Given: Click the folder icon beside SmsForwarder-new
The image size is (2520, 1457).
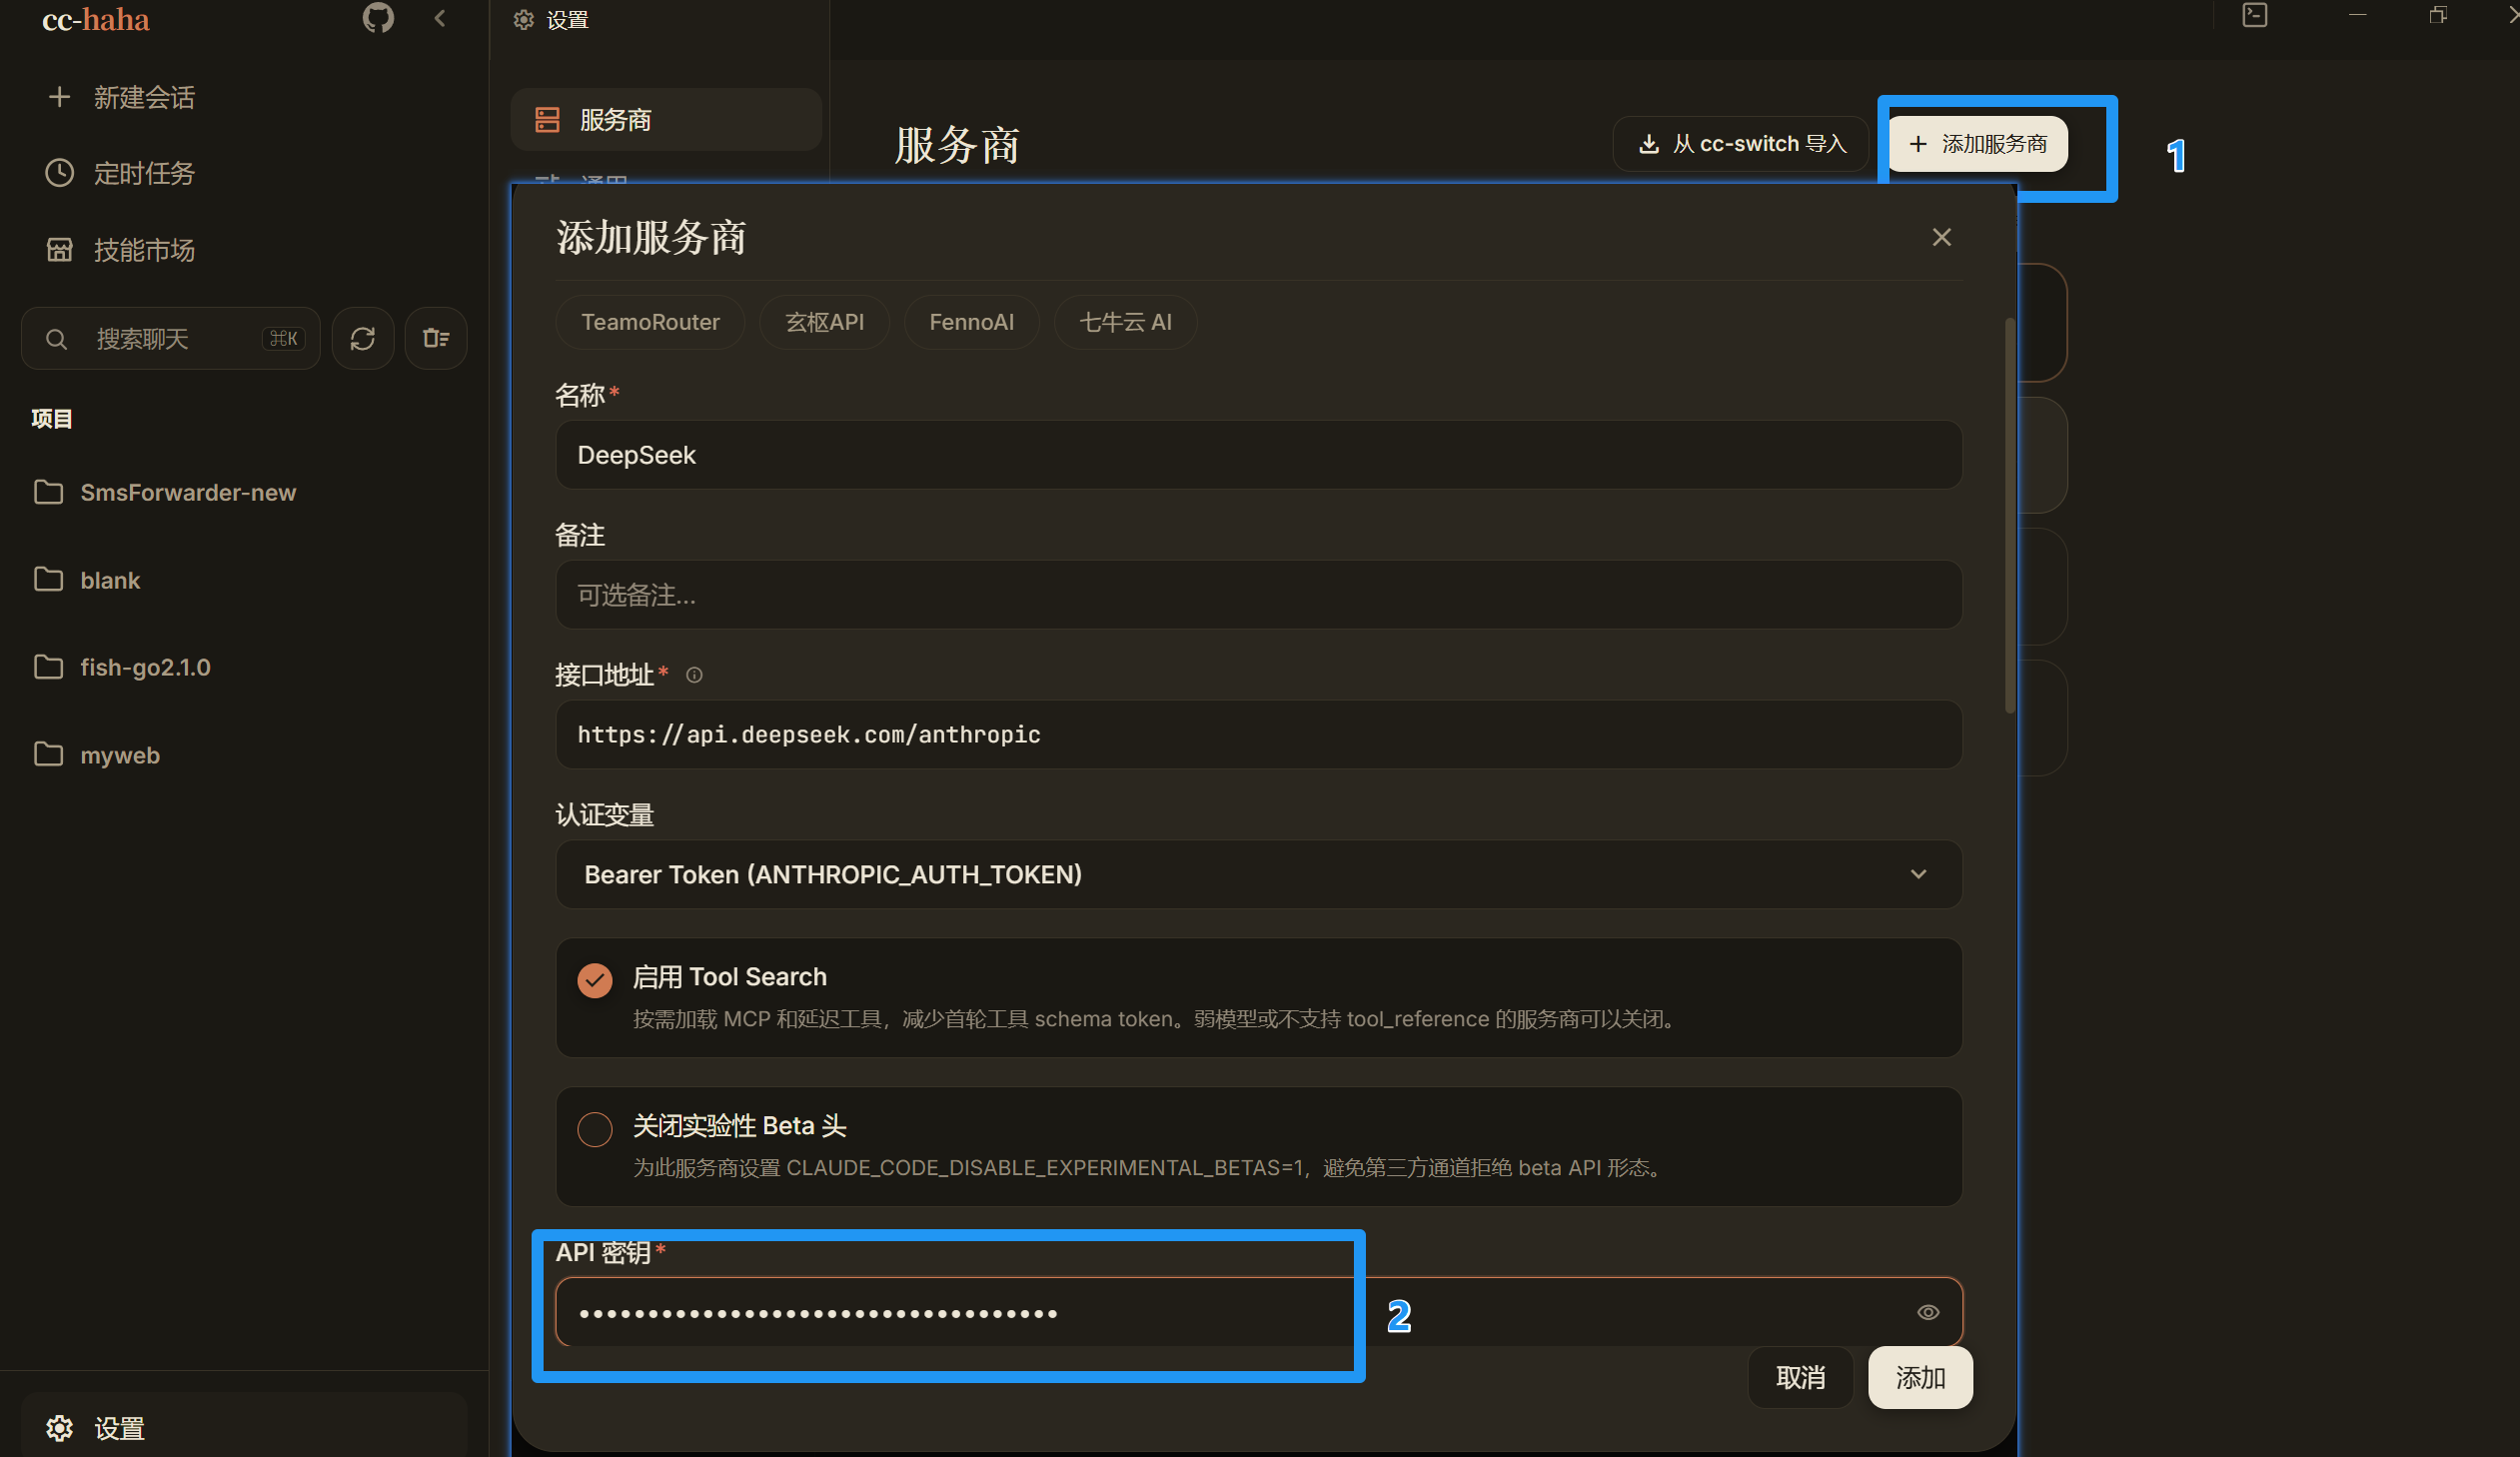Looking at the screenshot, I should coord(48,492).
